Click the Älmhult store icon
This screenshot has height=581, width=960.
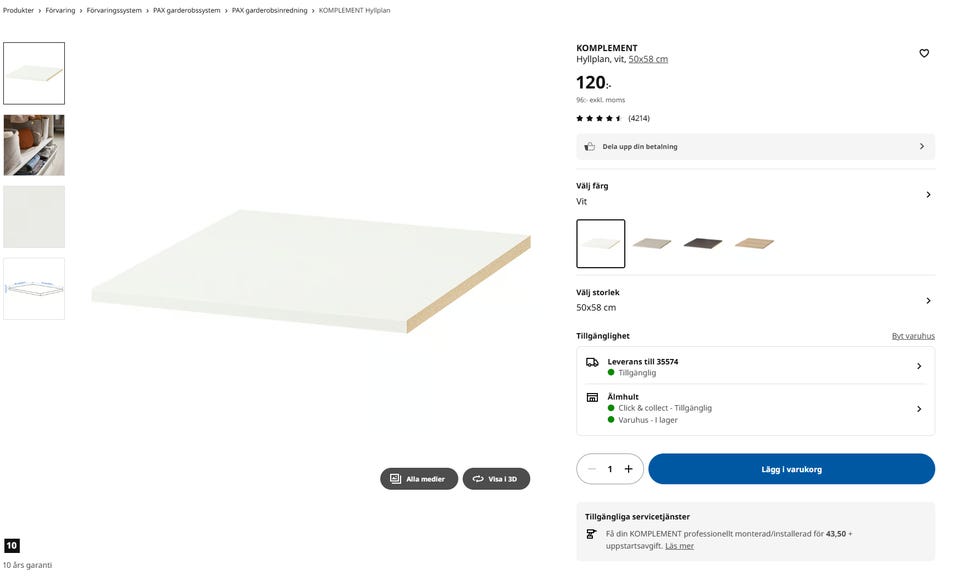[592, 397]
